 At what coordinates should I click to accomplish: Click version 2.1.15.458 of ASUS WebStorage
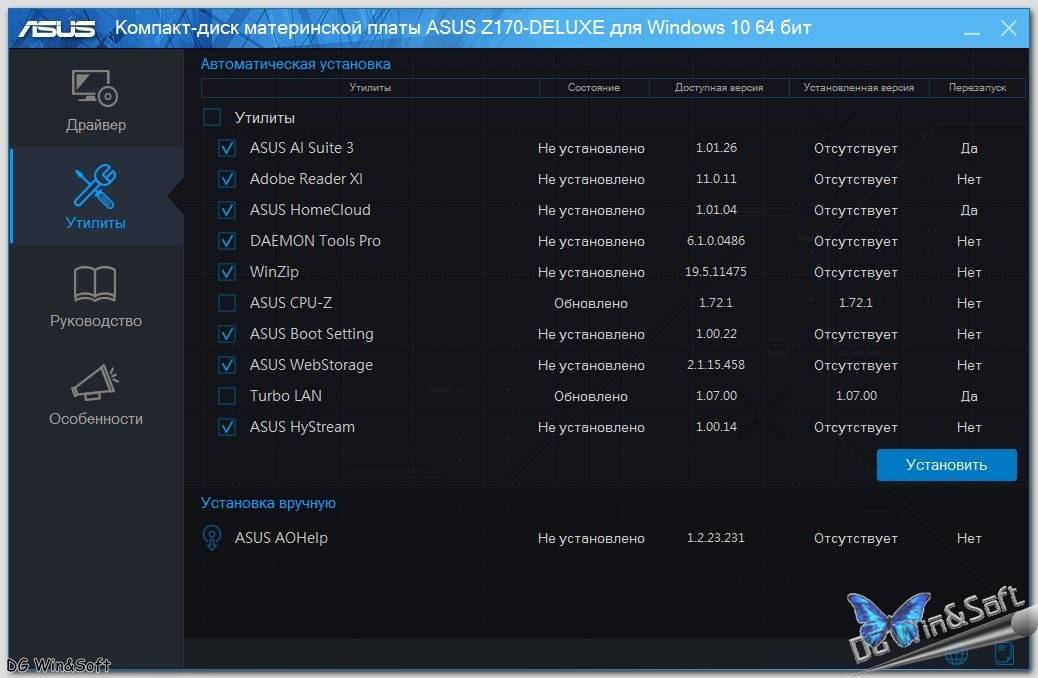(x=716, y=365)
